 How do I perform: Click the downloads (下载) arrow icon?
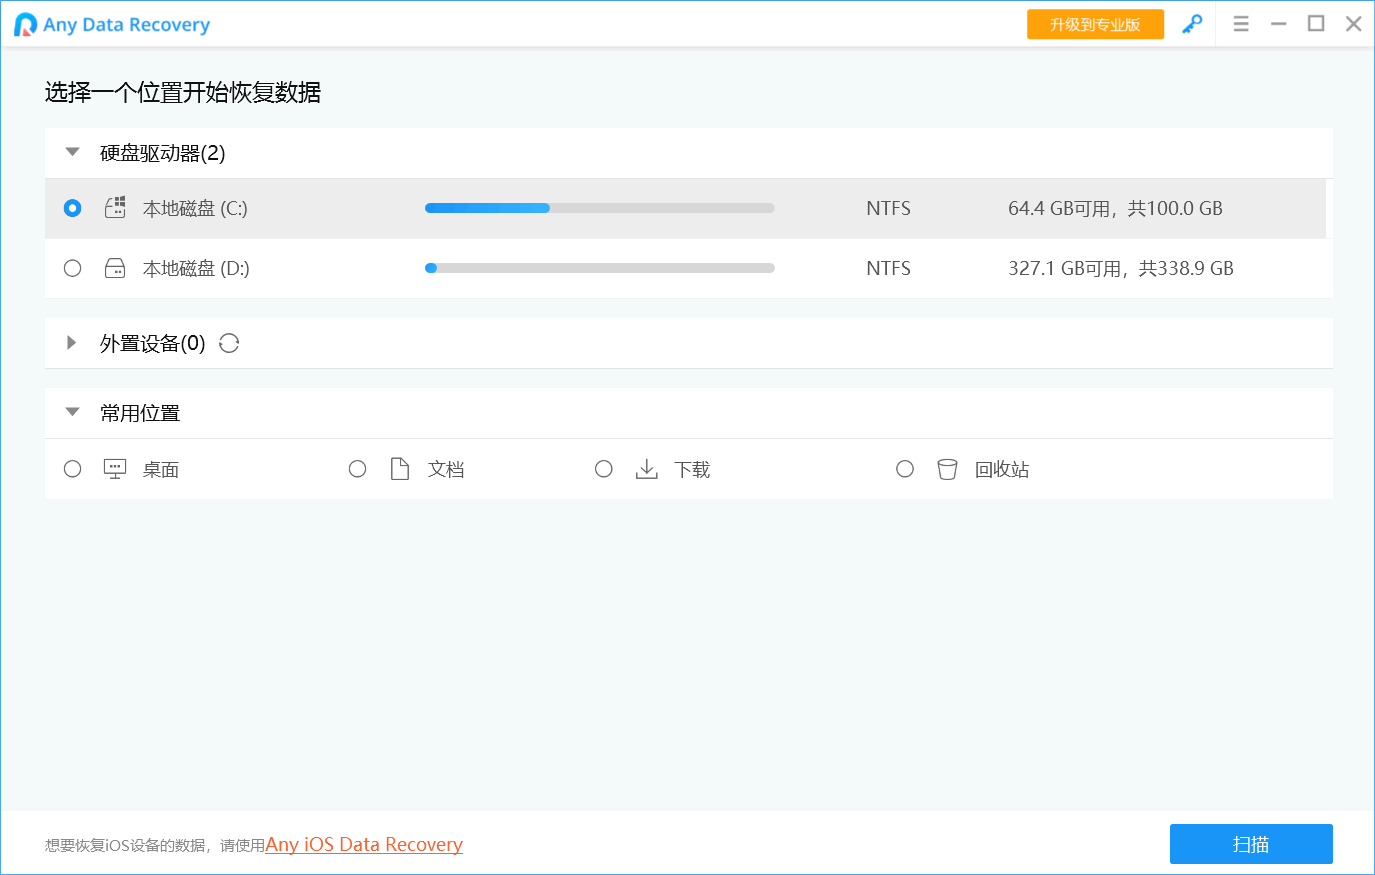point(647,469)
